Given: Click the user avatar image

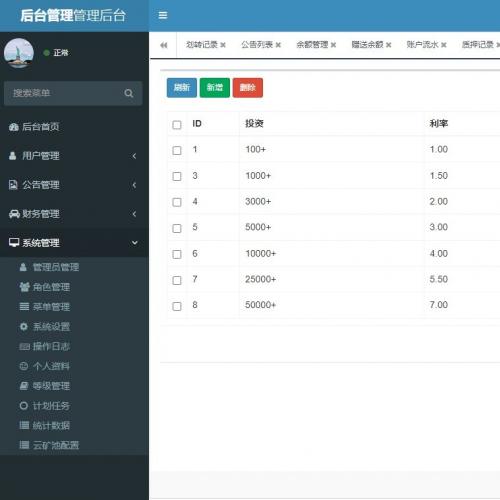Looking at the screenshot, I should tap(19, 53).
